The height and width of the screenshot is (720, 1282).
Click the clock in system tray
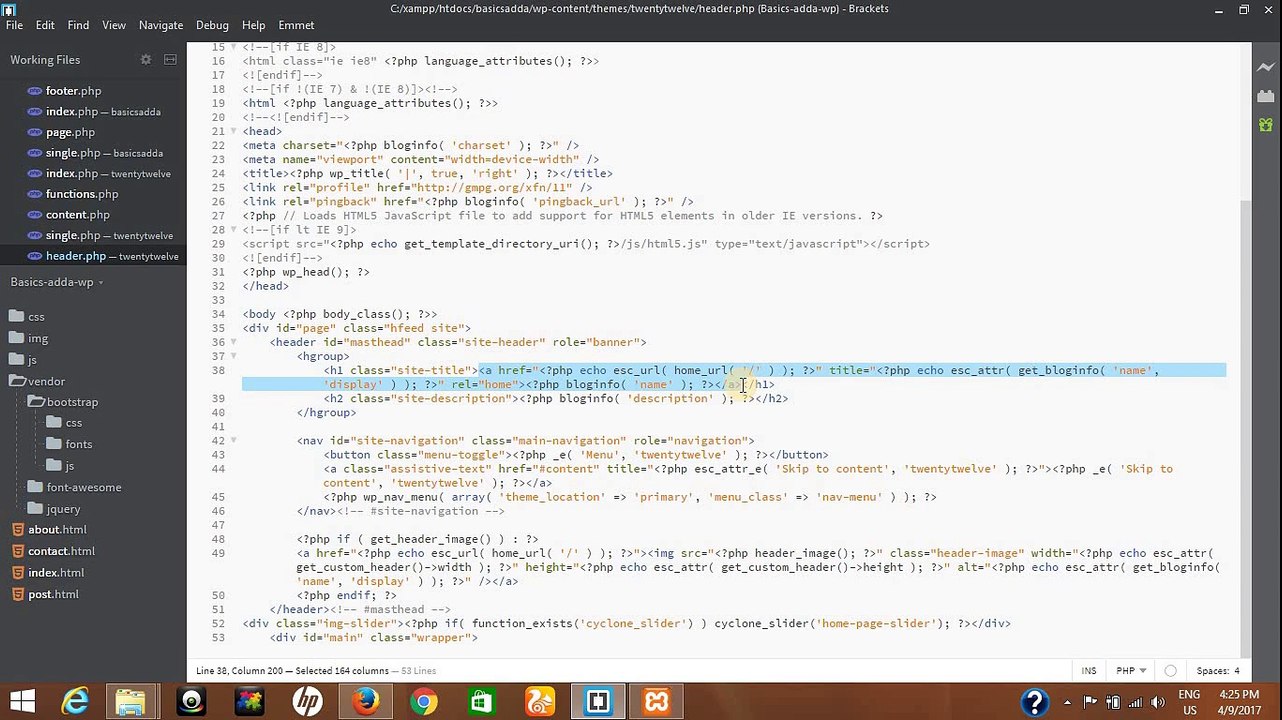click(x=1238, y=702)
